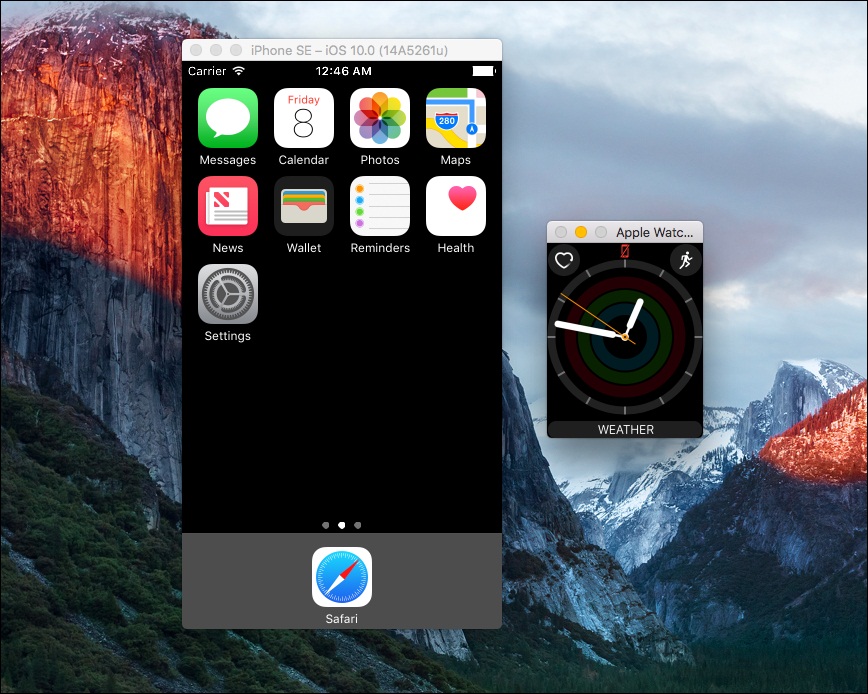The width and height of the screenshot is (868, 694).
Task: Tap the battery indicator in status bar
Action: pos(484,71)
